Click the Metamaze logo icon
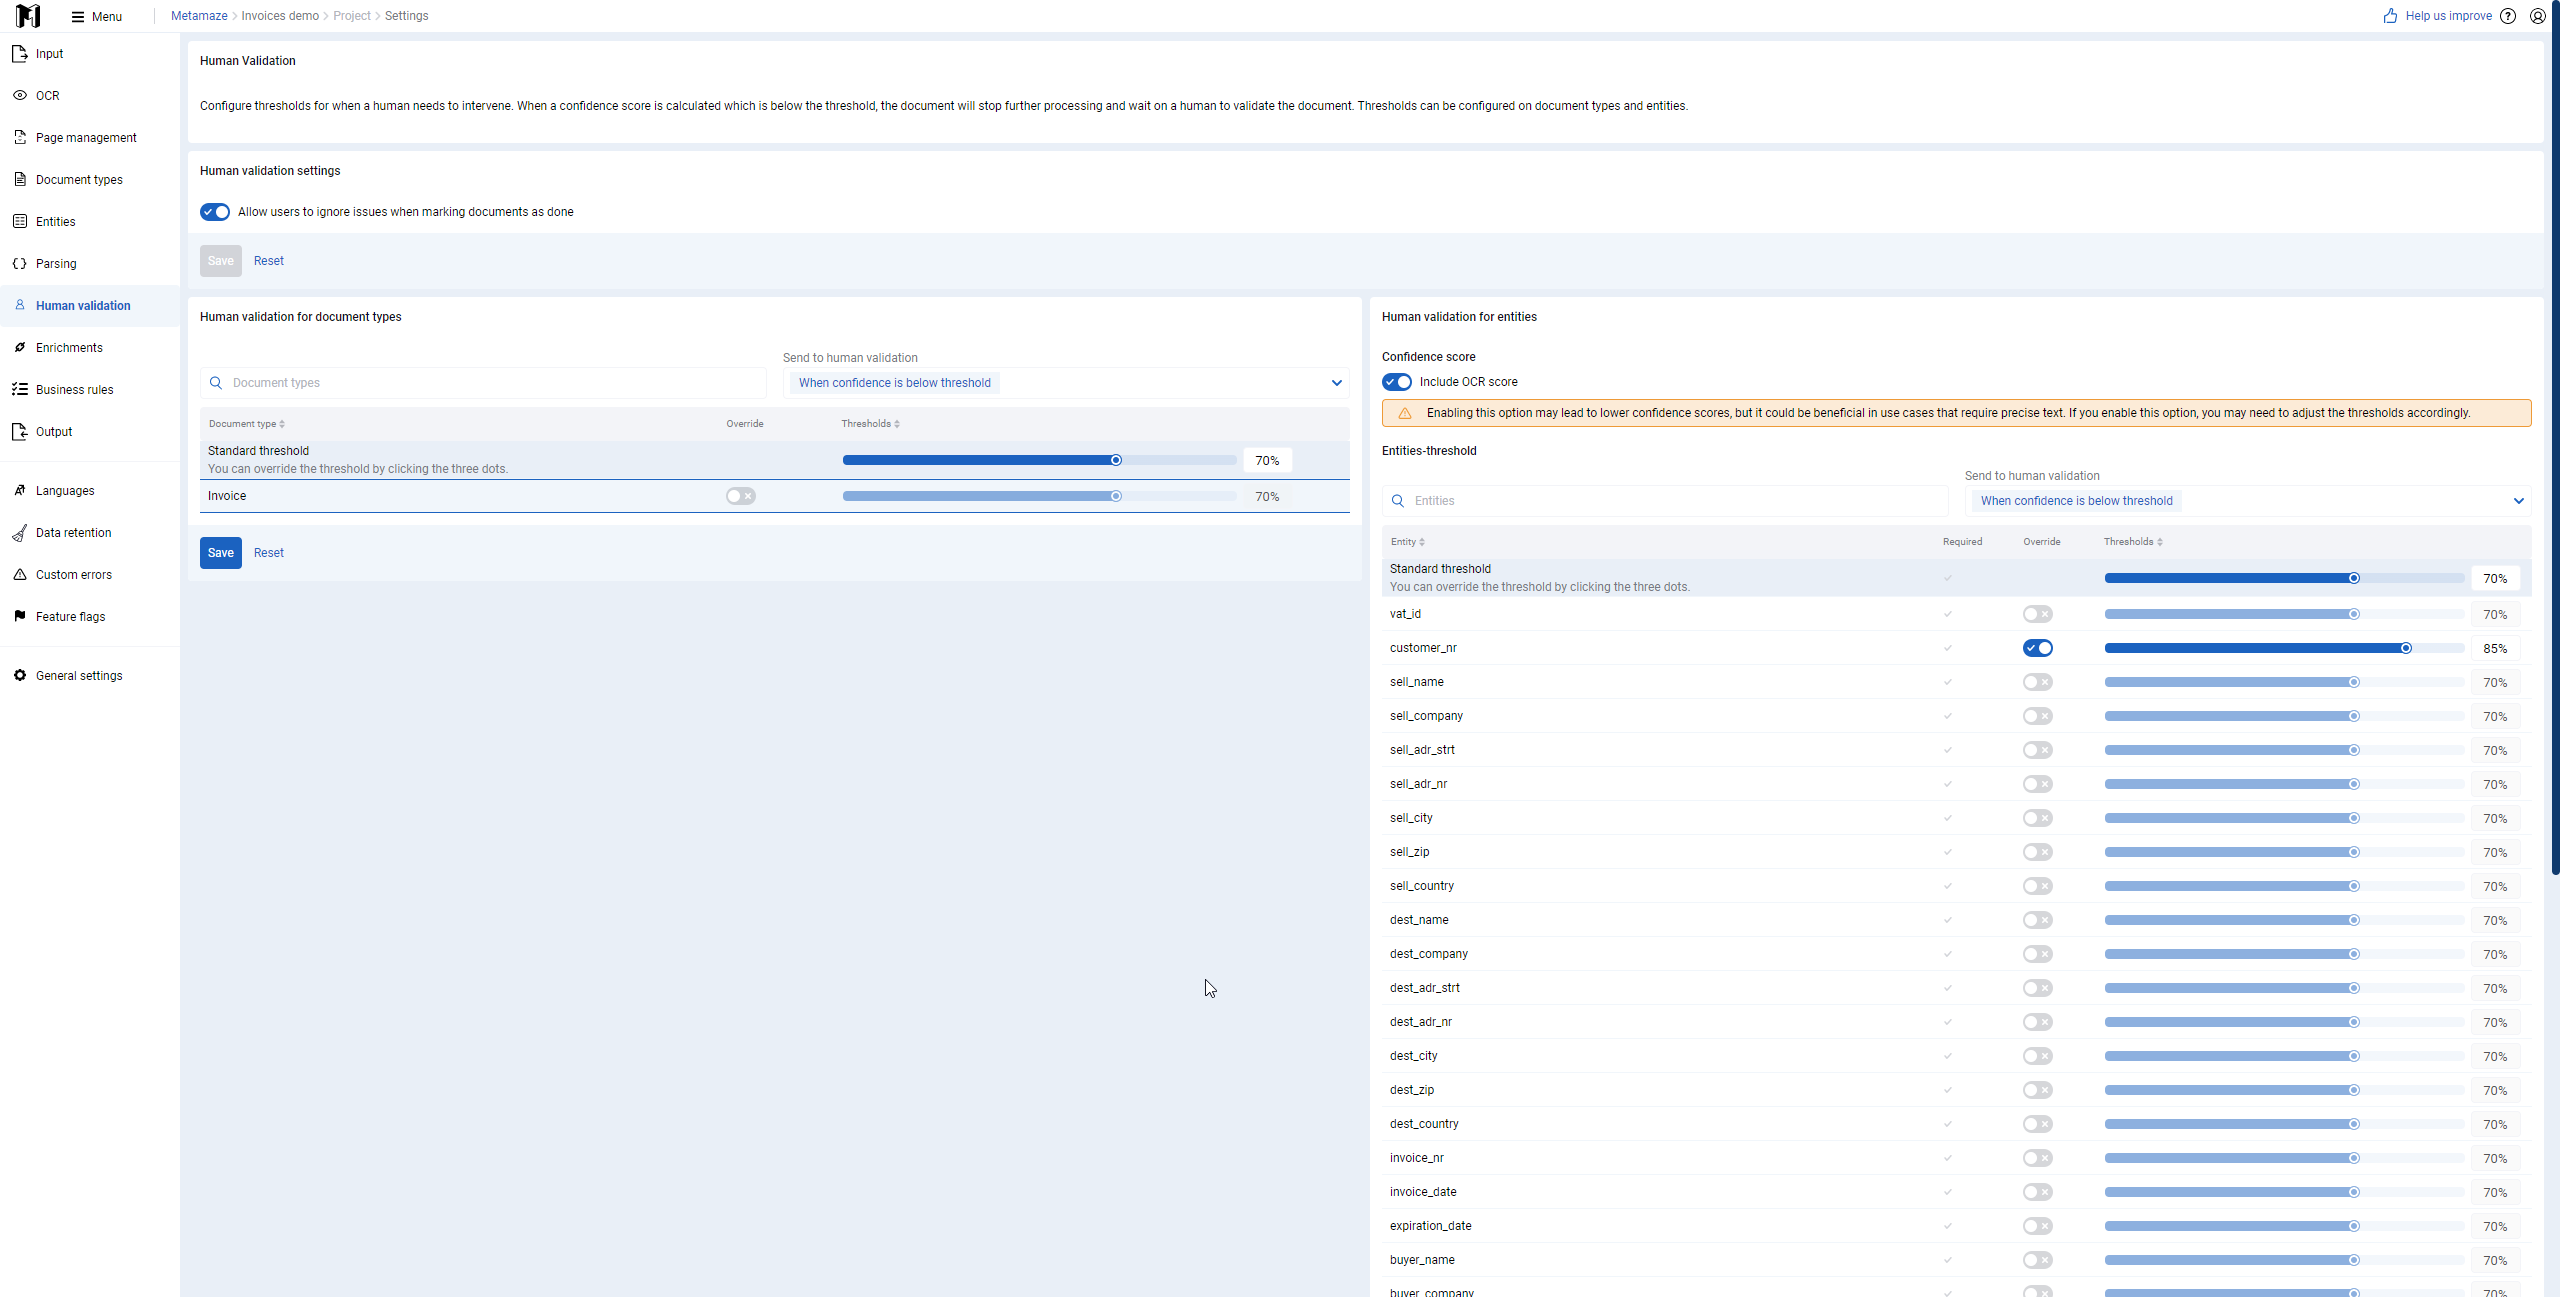The height and width of the screenshot is (1297, 2560). [x=28, y=16]
